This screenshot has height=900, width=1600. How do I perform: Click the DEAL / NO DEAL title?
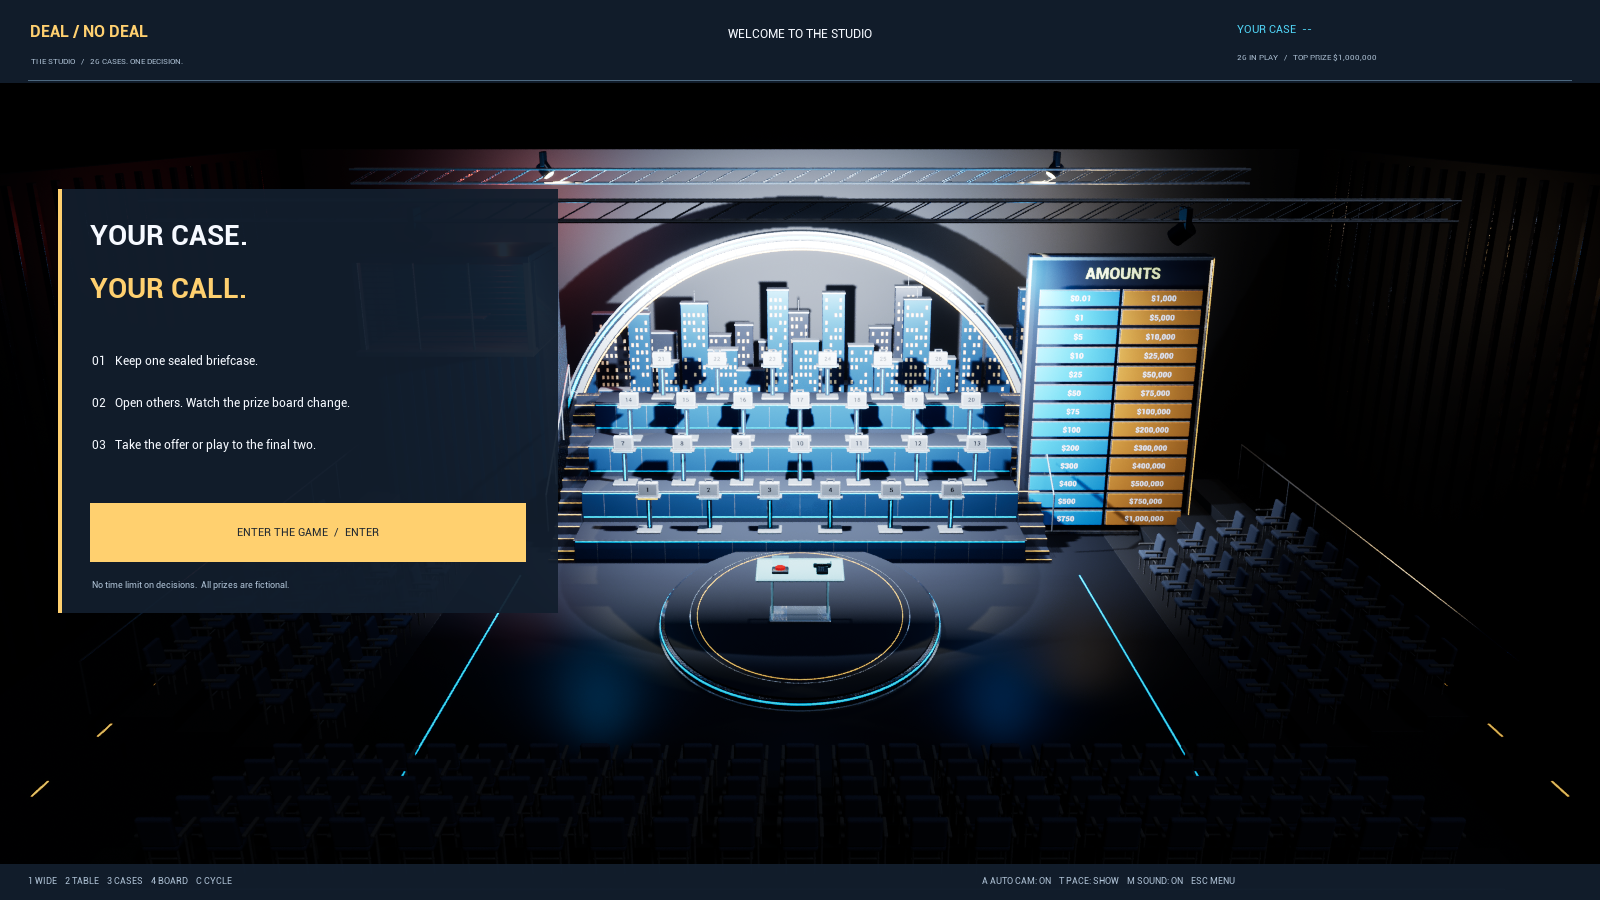click(89, 31)
